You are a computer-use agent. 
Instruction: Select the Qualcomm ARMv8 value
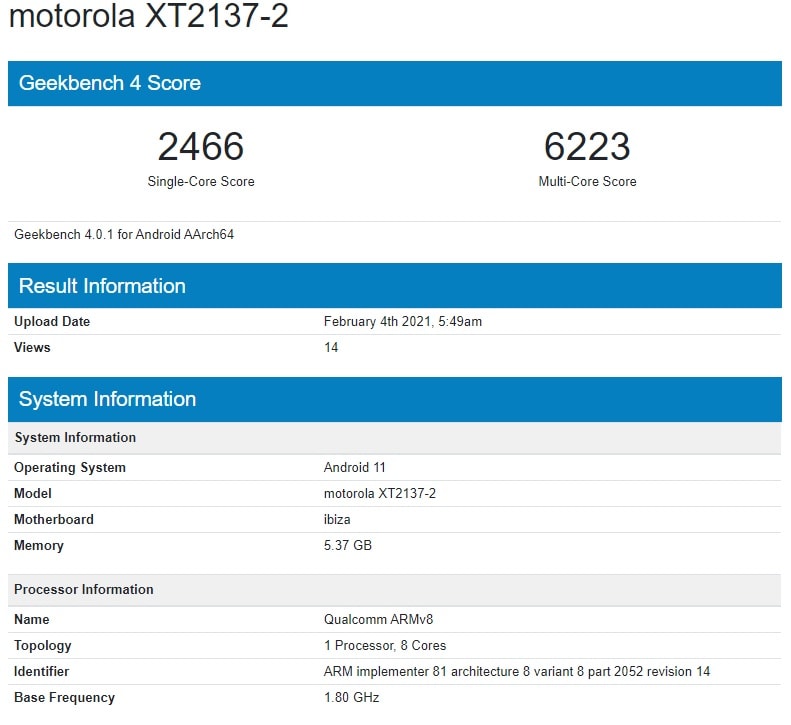coord(378,620)
